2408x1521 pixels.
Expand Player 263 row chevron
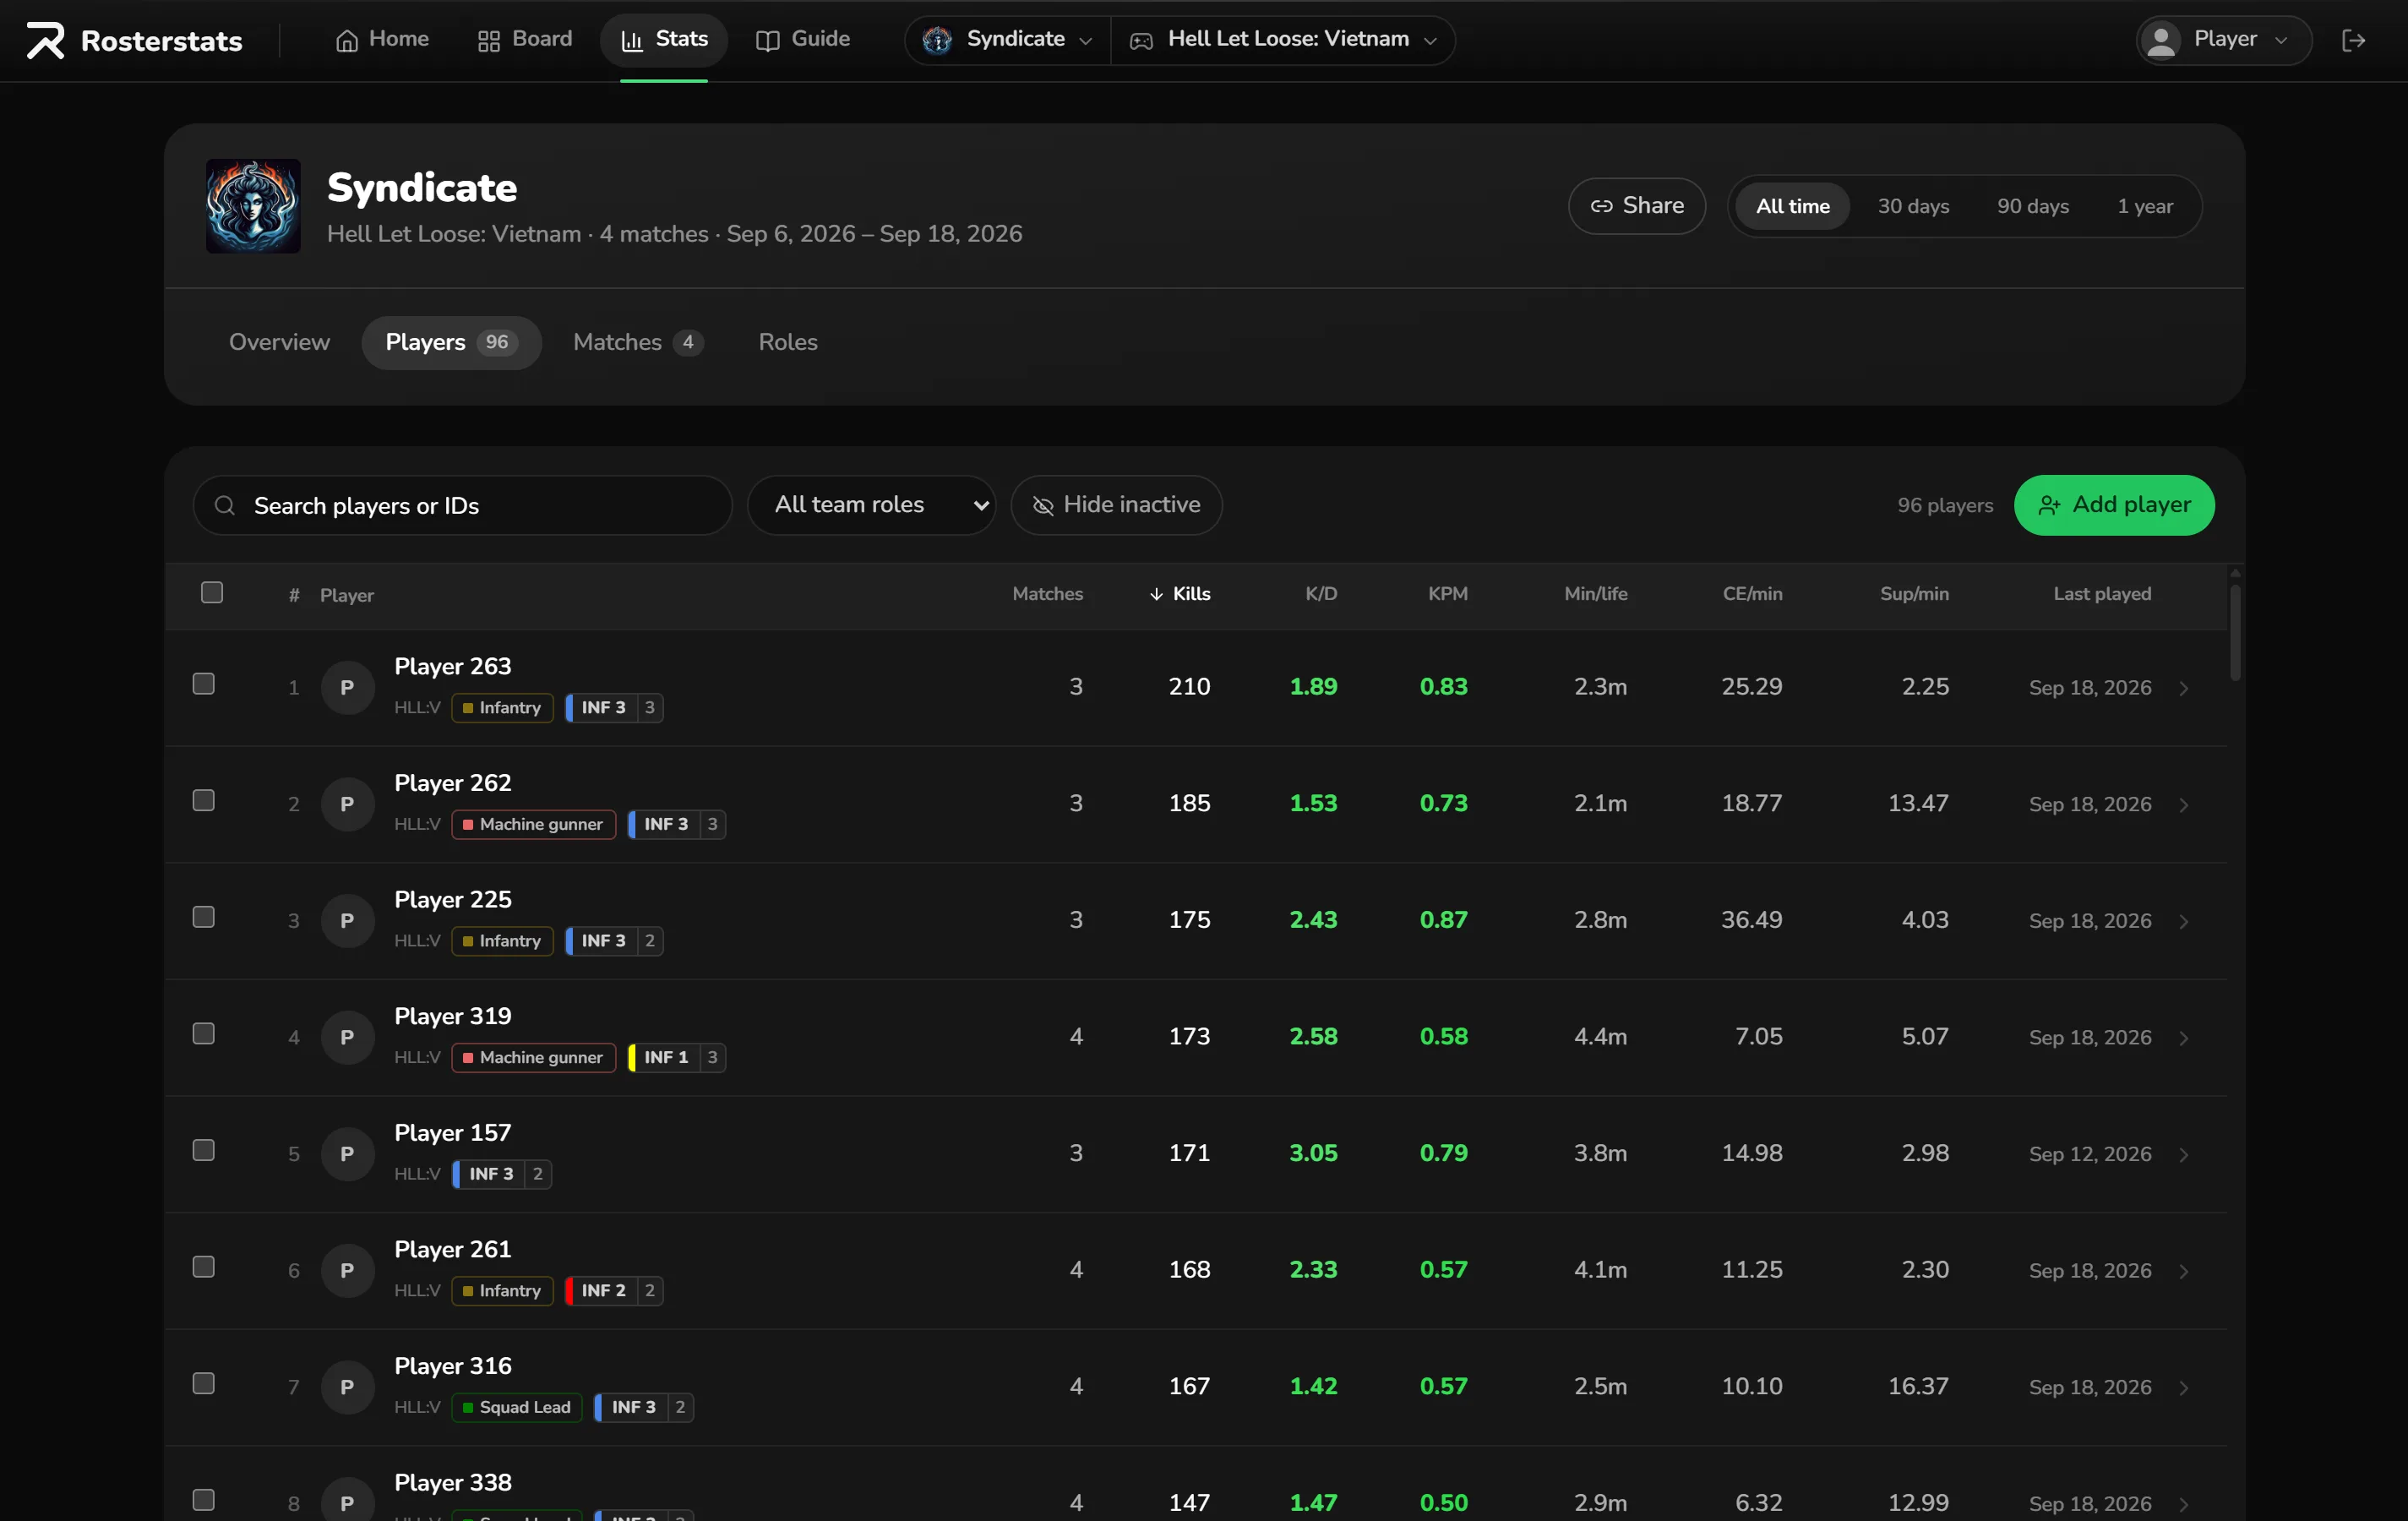pos(2184,688)
